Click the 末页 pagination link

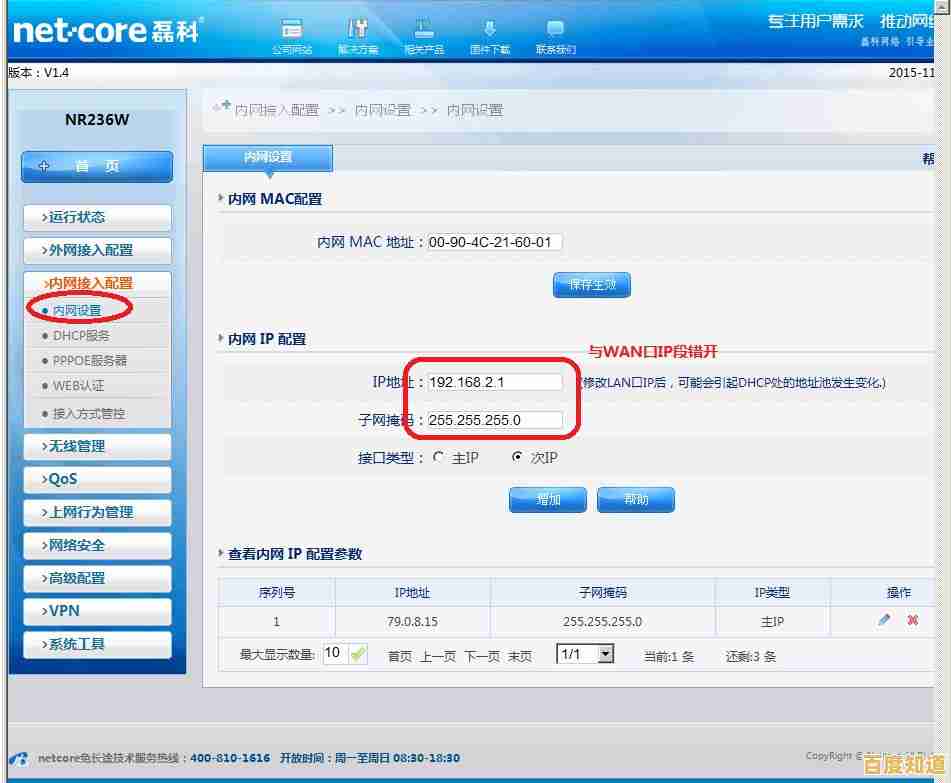pos(520,655)
